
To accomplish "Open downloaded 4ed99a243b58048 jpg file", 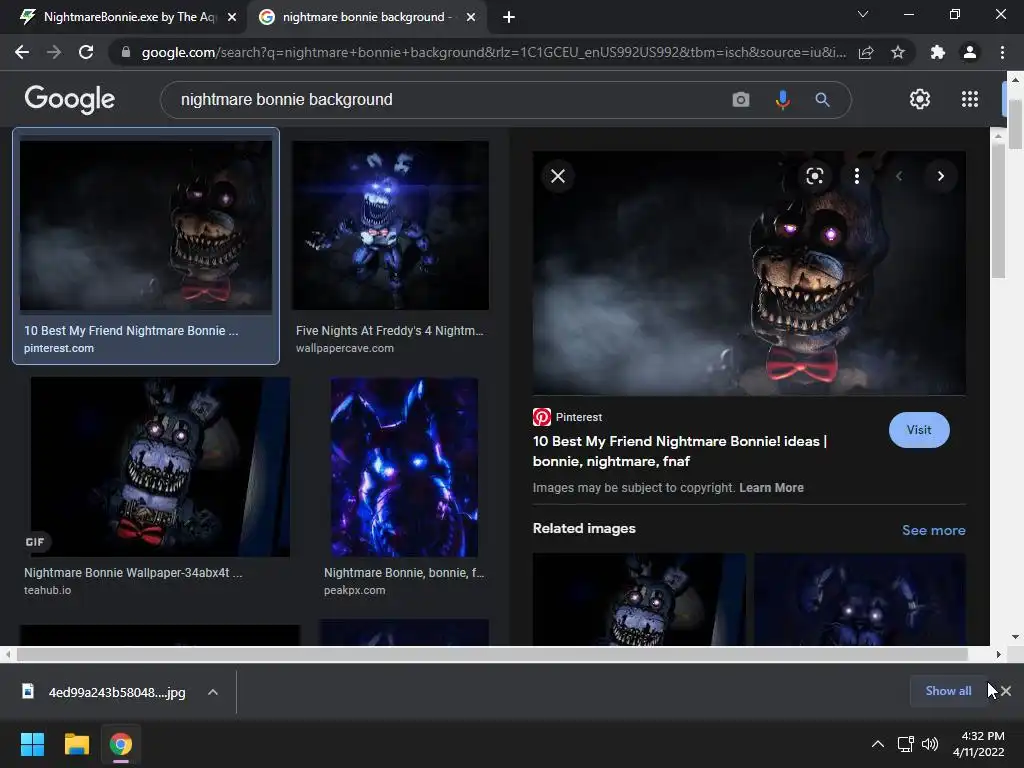I will [116, 692].
